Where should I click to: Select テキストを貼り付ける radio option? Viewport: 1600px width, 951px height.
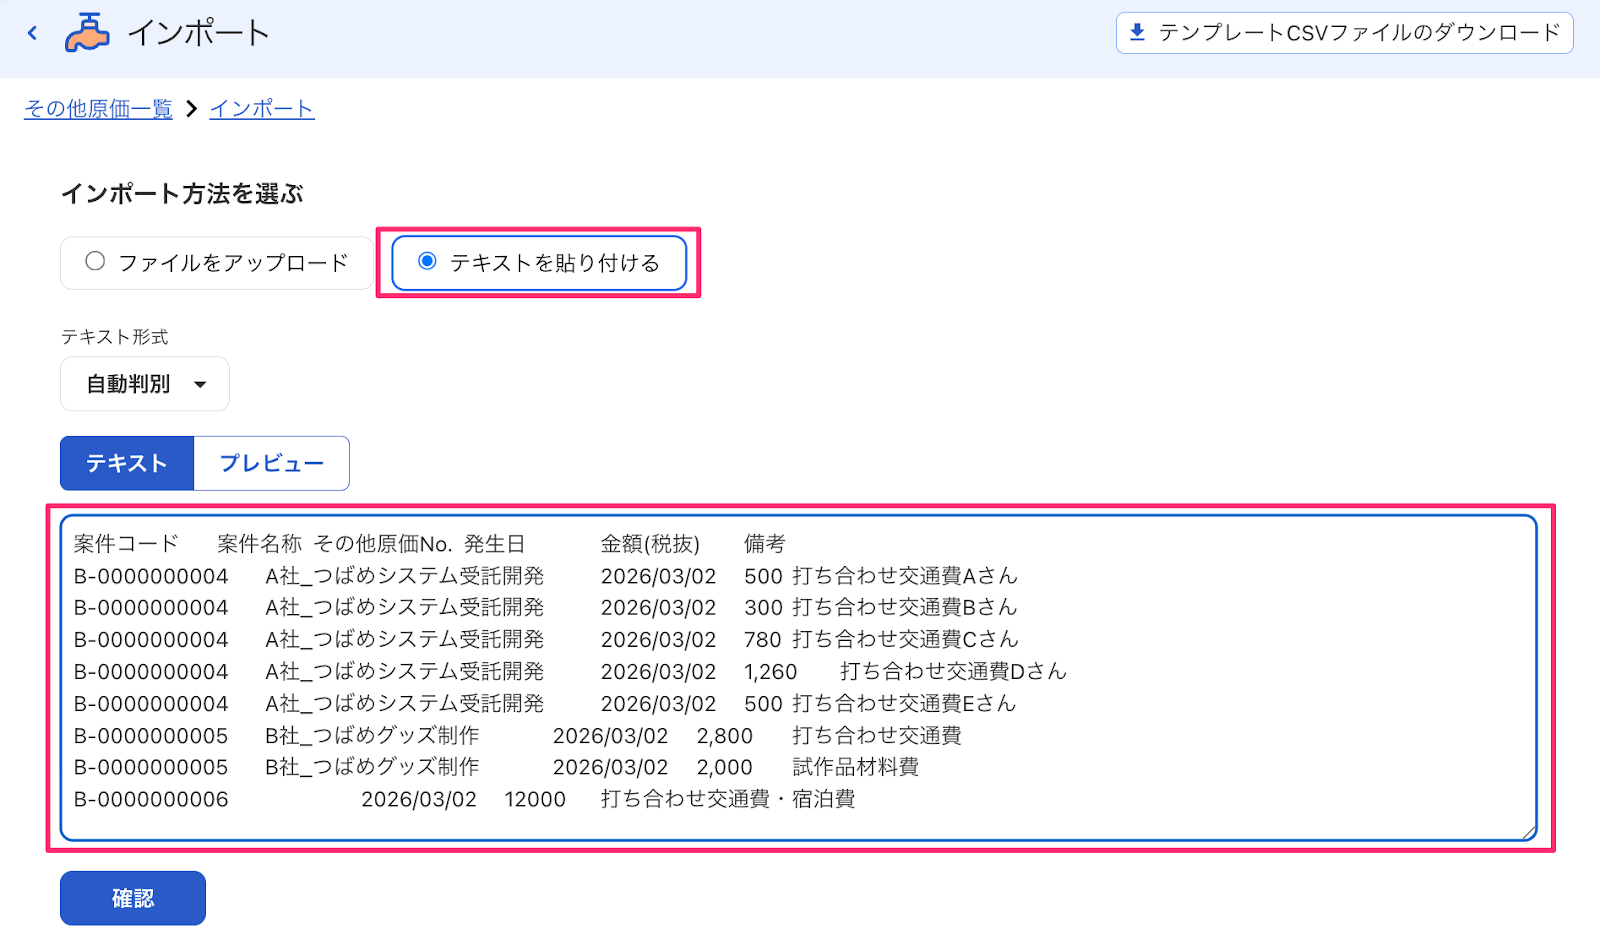[539, 263]
